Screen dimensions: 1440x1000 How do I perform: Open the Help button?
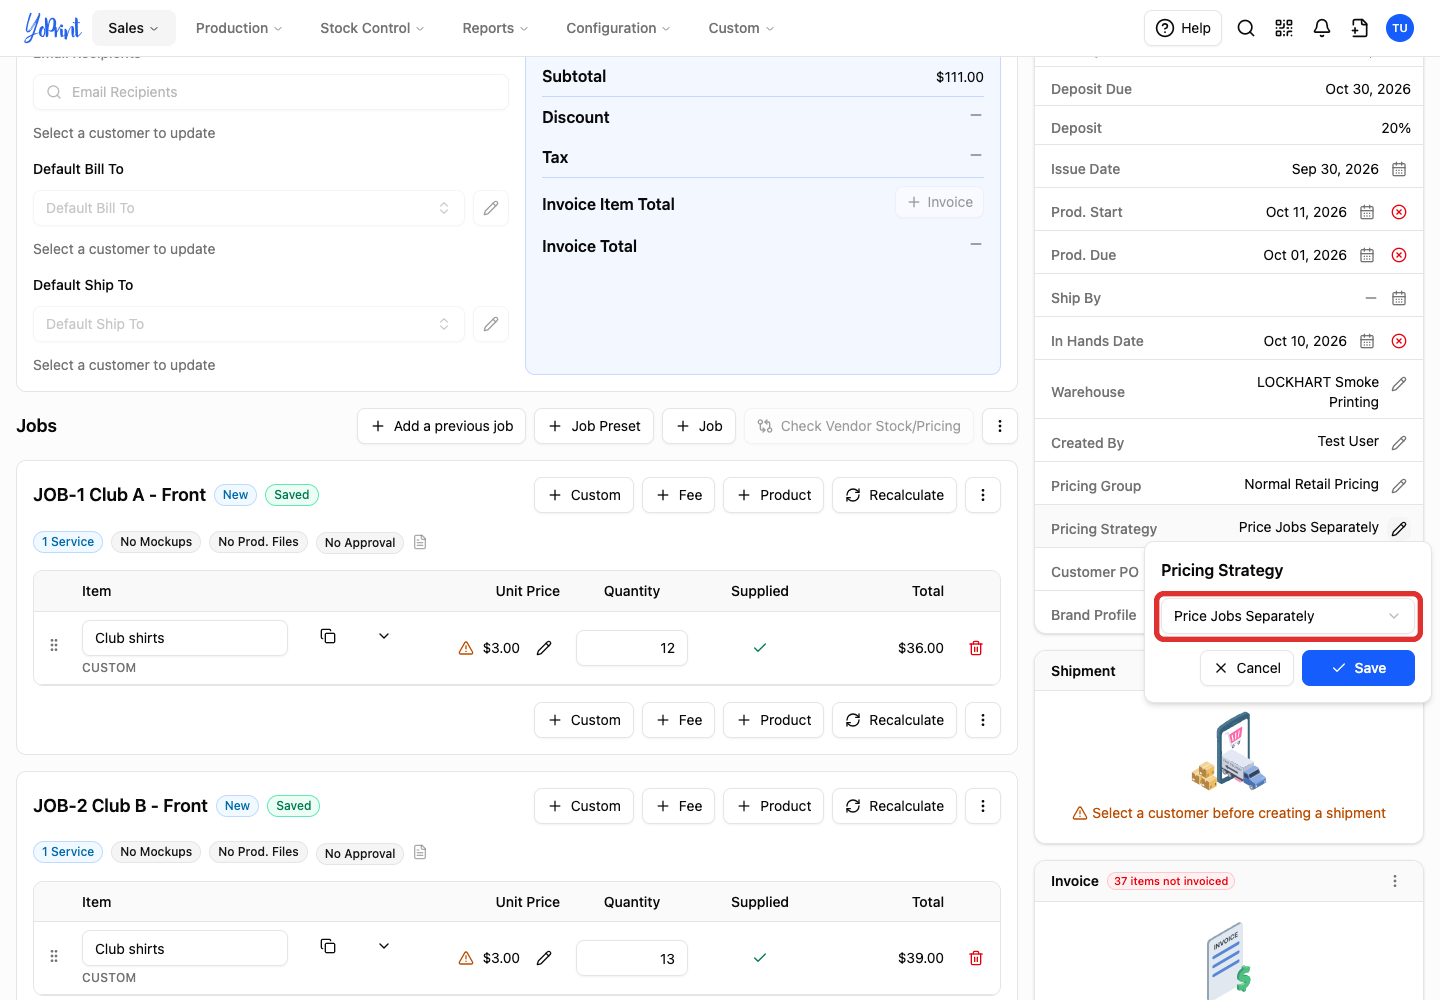1183,28
